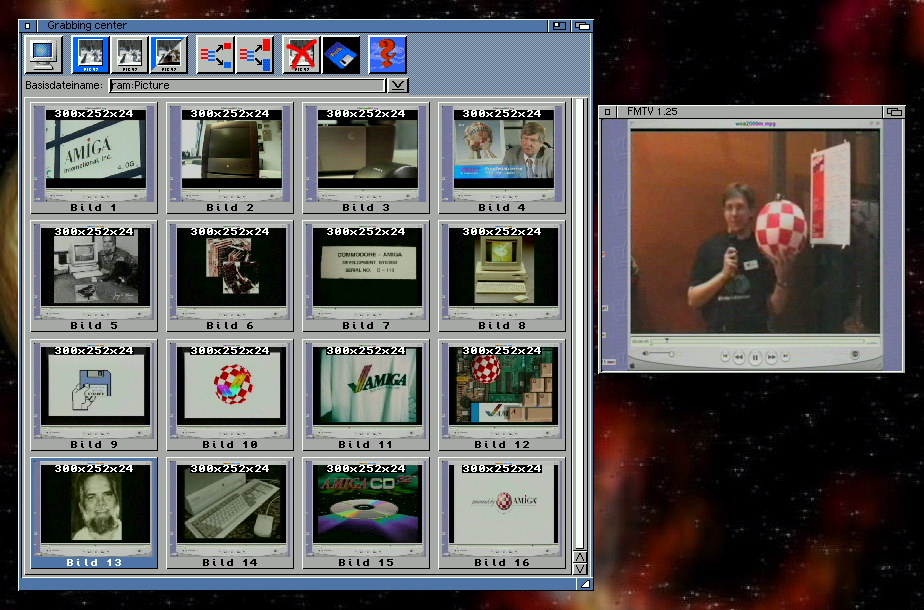Click the computer monitor icon in toolbar

(44, 55)
